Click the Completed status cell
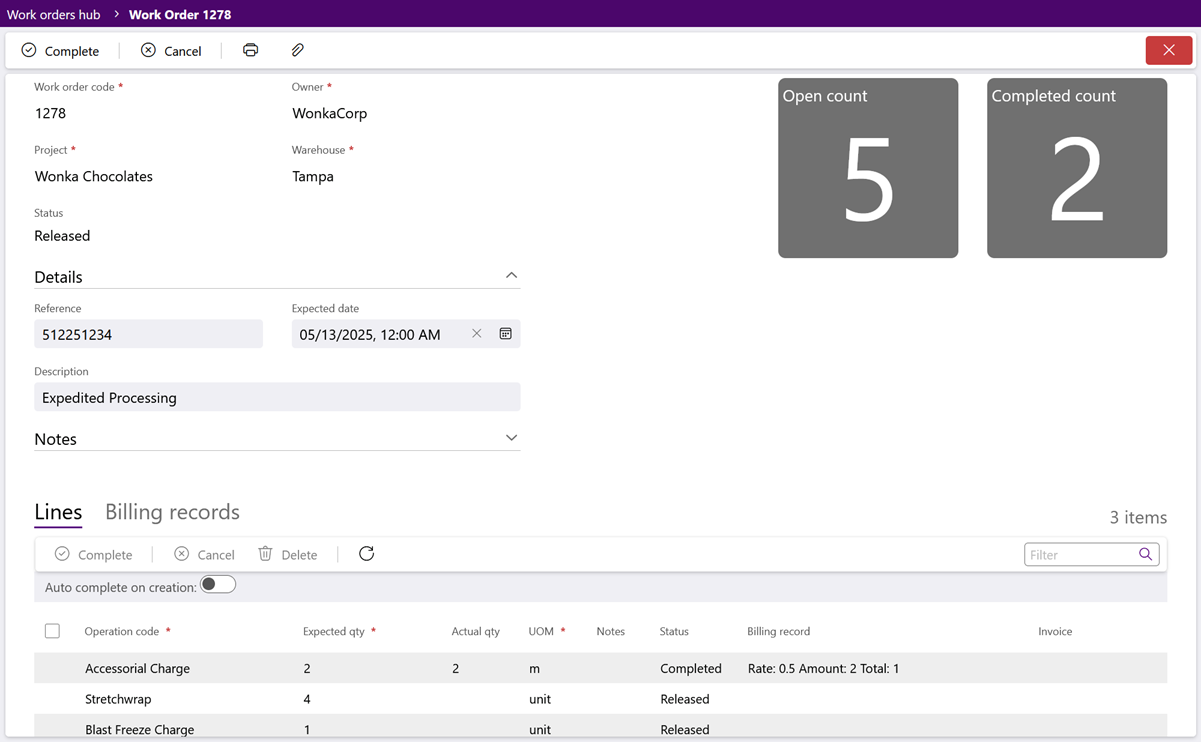 tap(690, 668)
